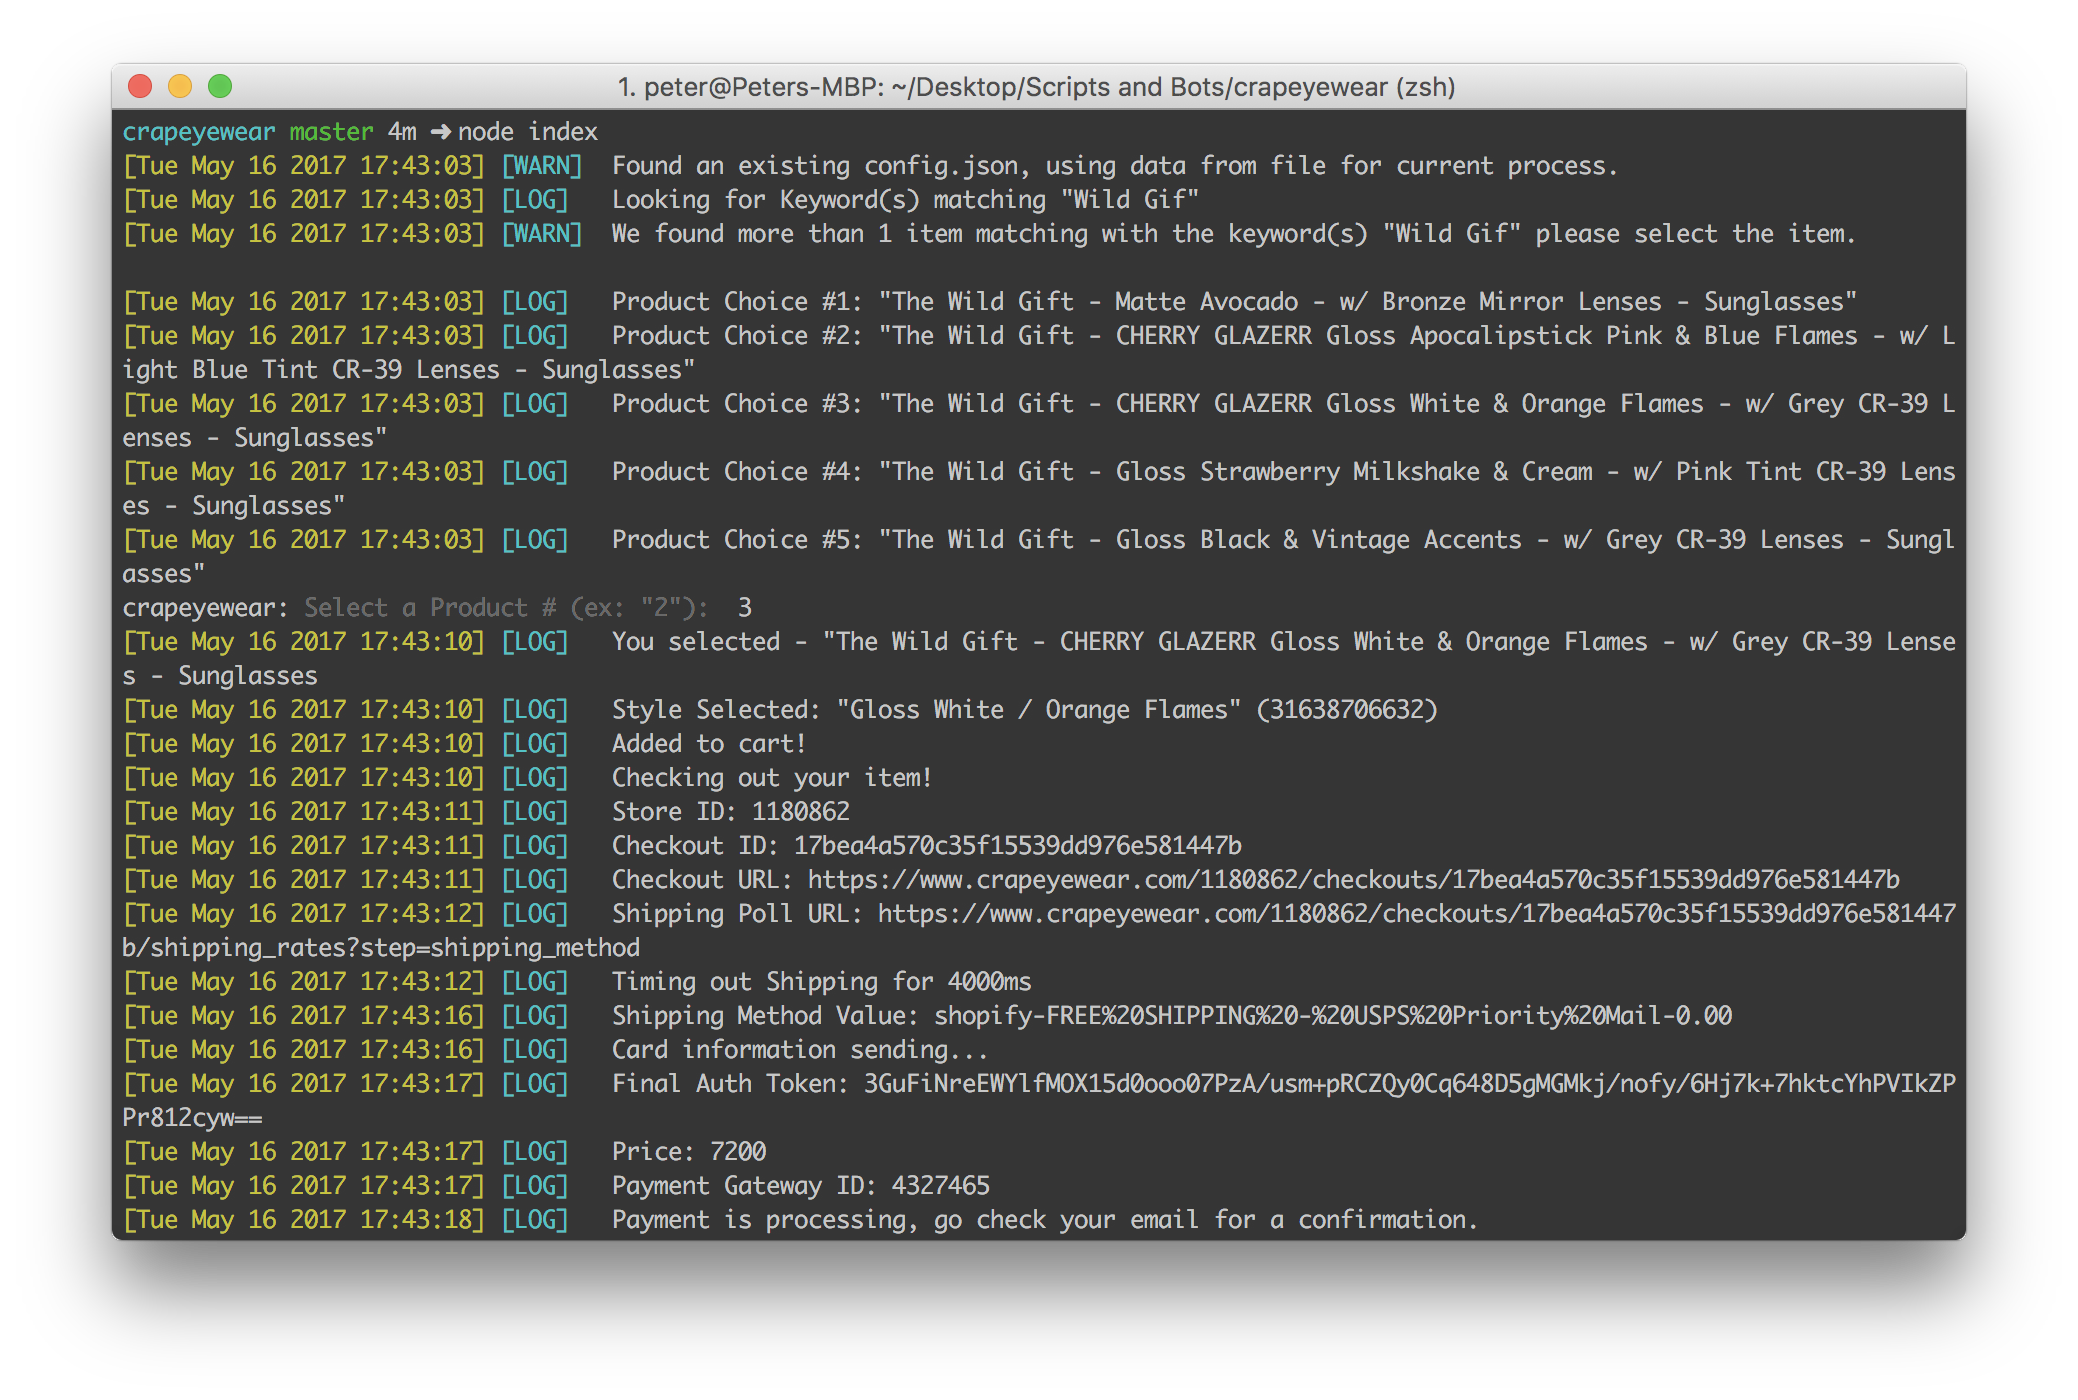
Task: Click the Payment Gateway ID number
Action: point(940,1186)
